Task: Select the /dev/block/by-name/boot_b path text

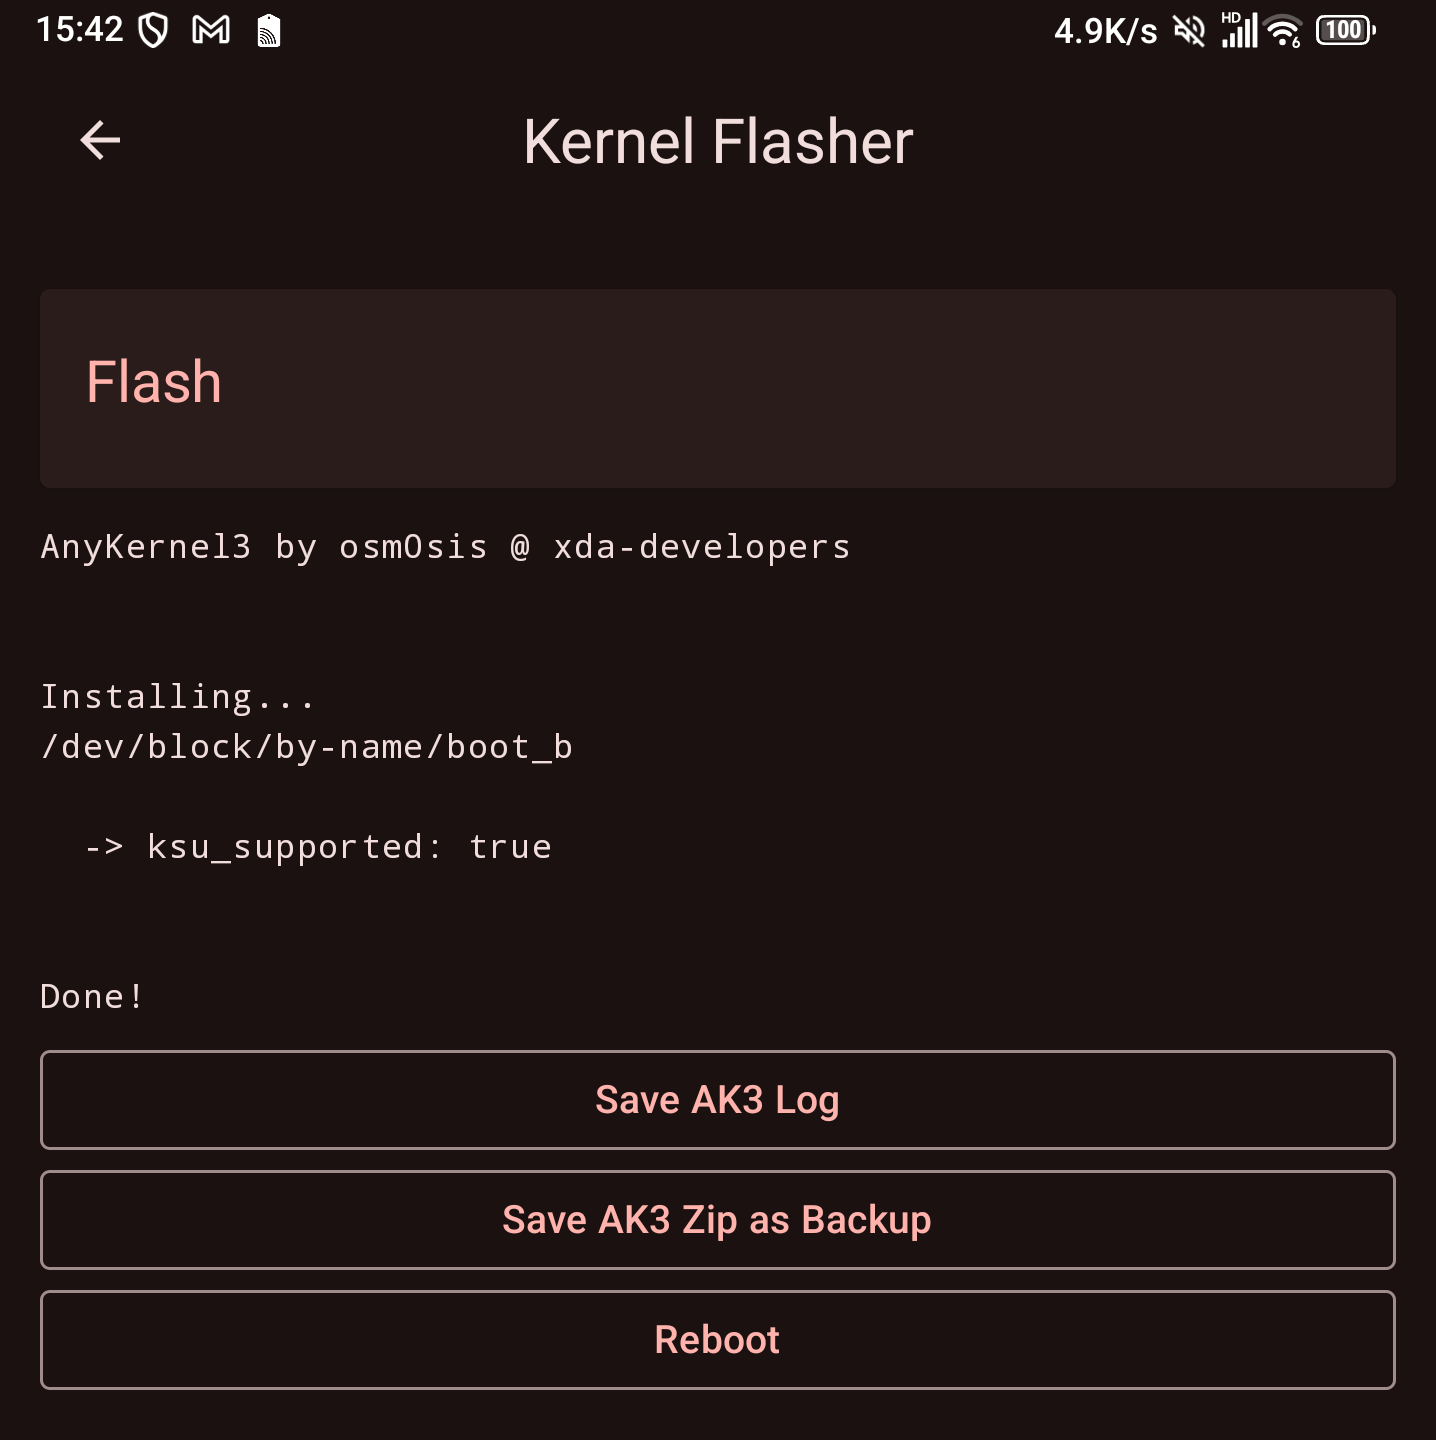Action: pos(306,747)
